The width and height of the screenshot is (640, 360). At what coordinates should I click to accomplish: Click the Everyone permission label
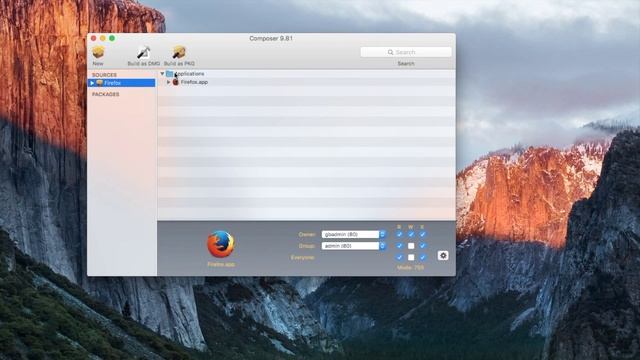coord(302,258)
